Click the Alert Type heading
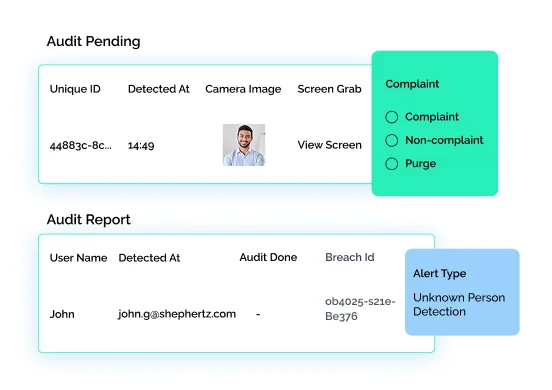Viewport: 552px width, 390px height. [440, 273]
